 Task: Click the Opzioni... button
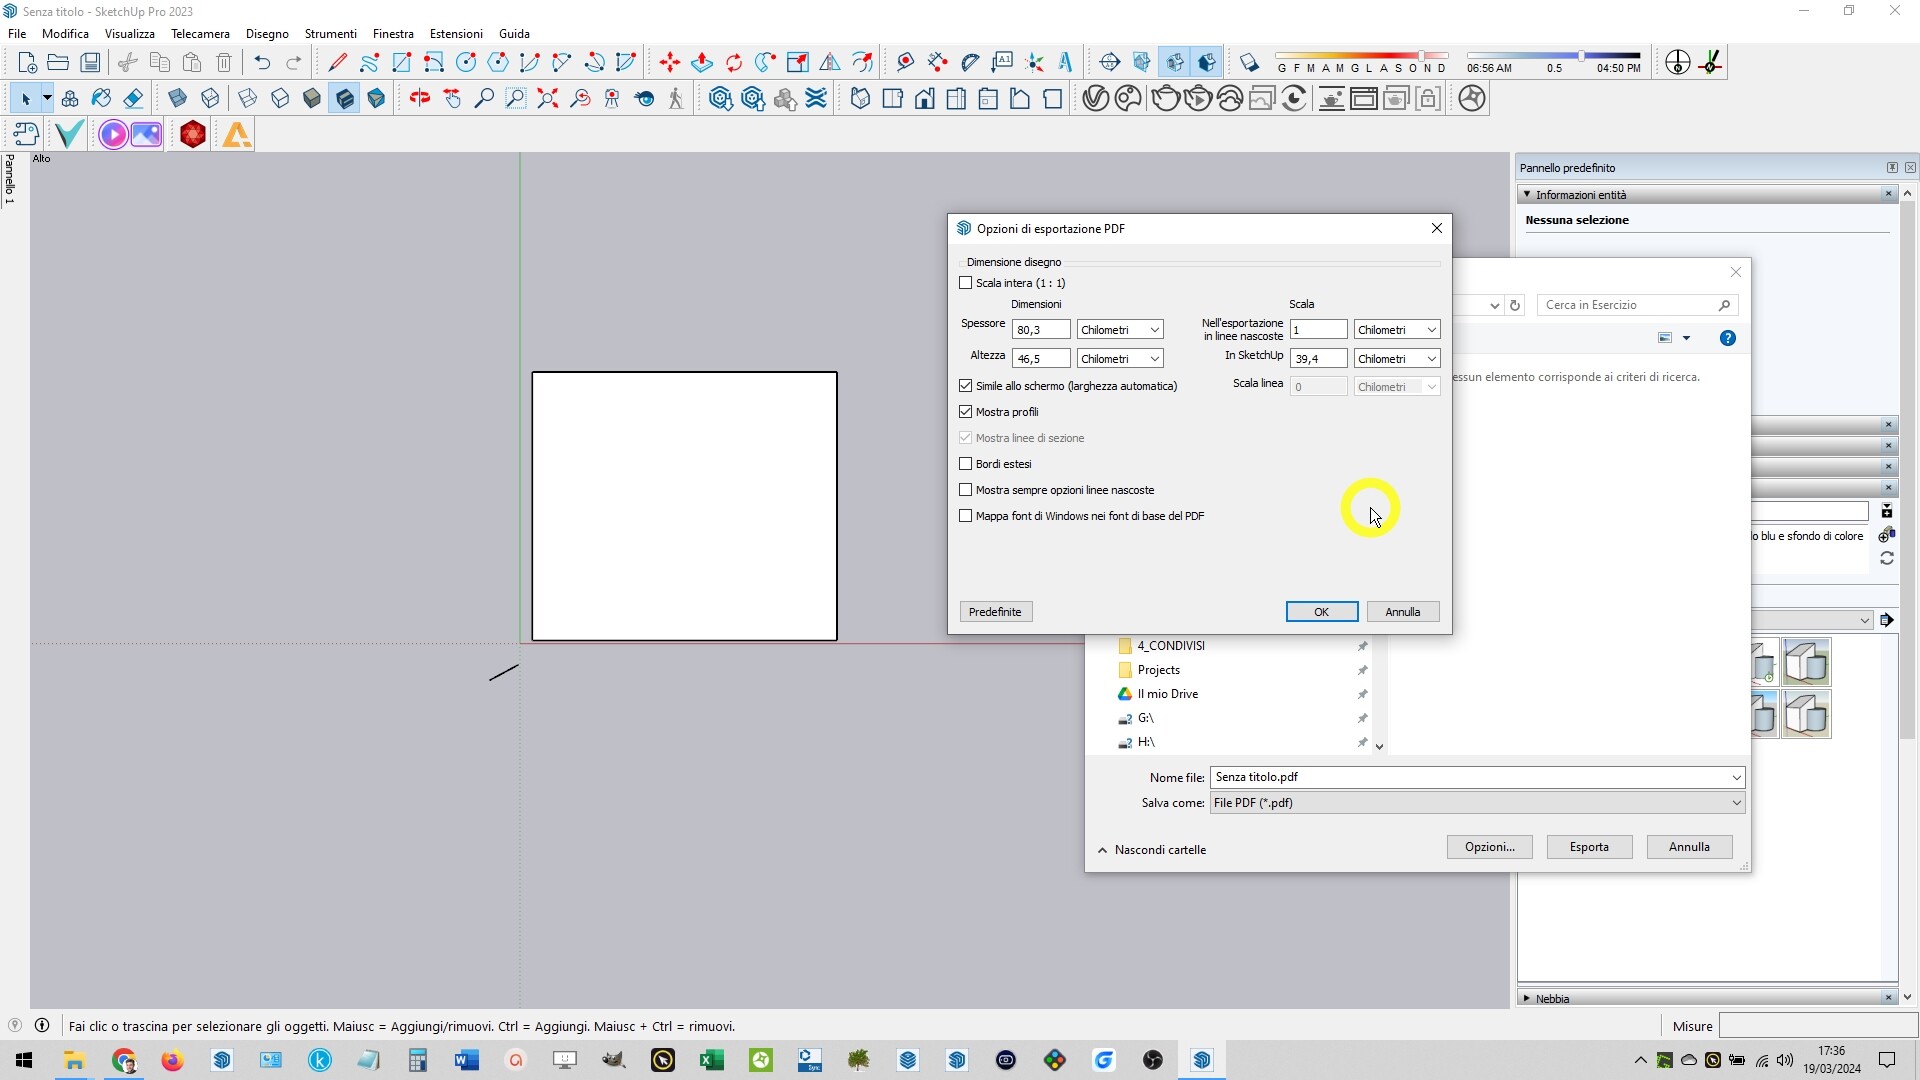tap(1490, 847)
